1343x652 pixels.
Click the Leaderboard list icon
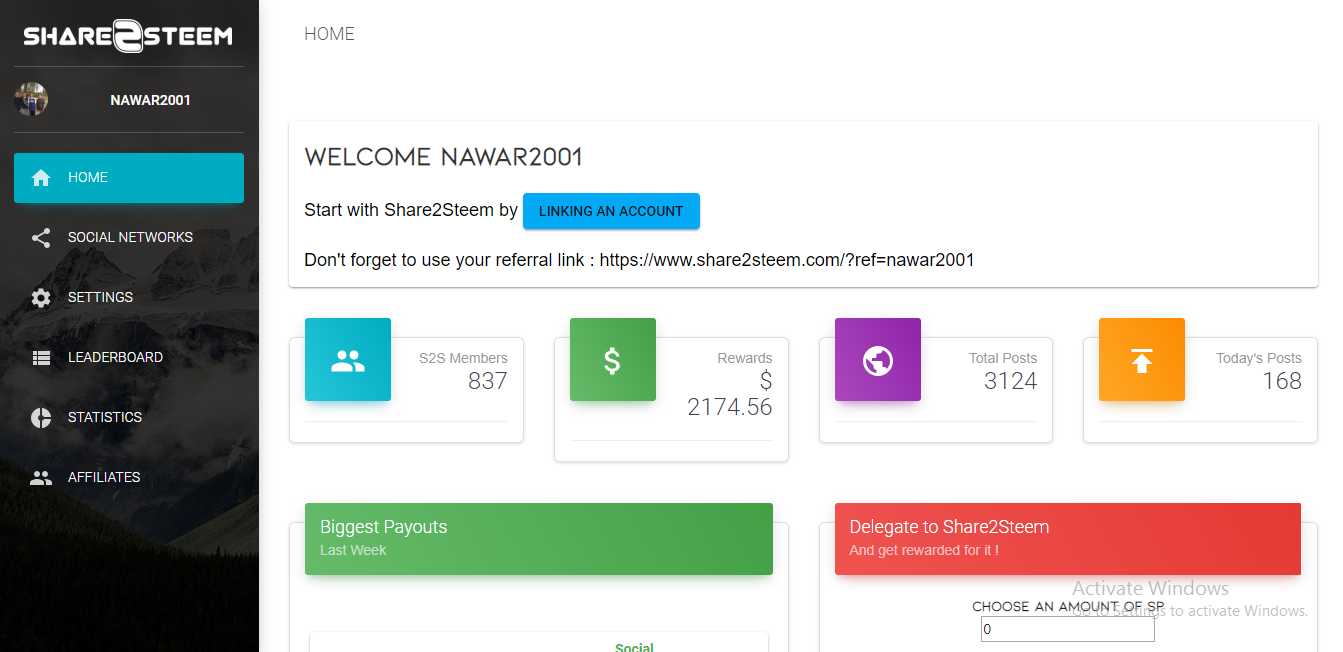(x=41, y=358)
